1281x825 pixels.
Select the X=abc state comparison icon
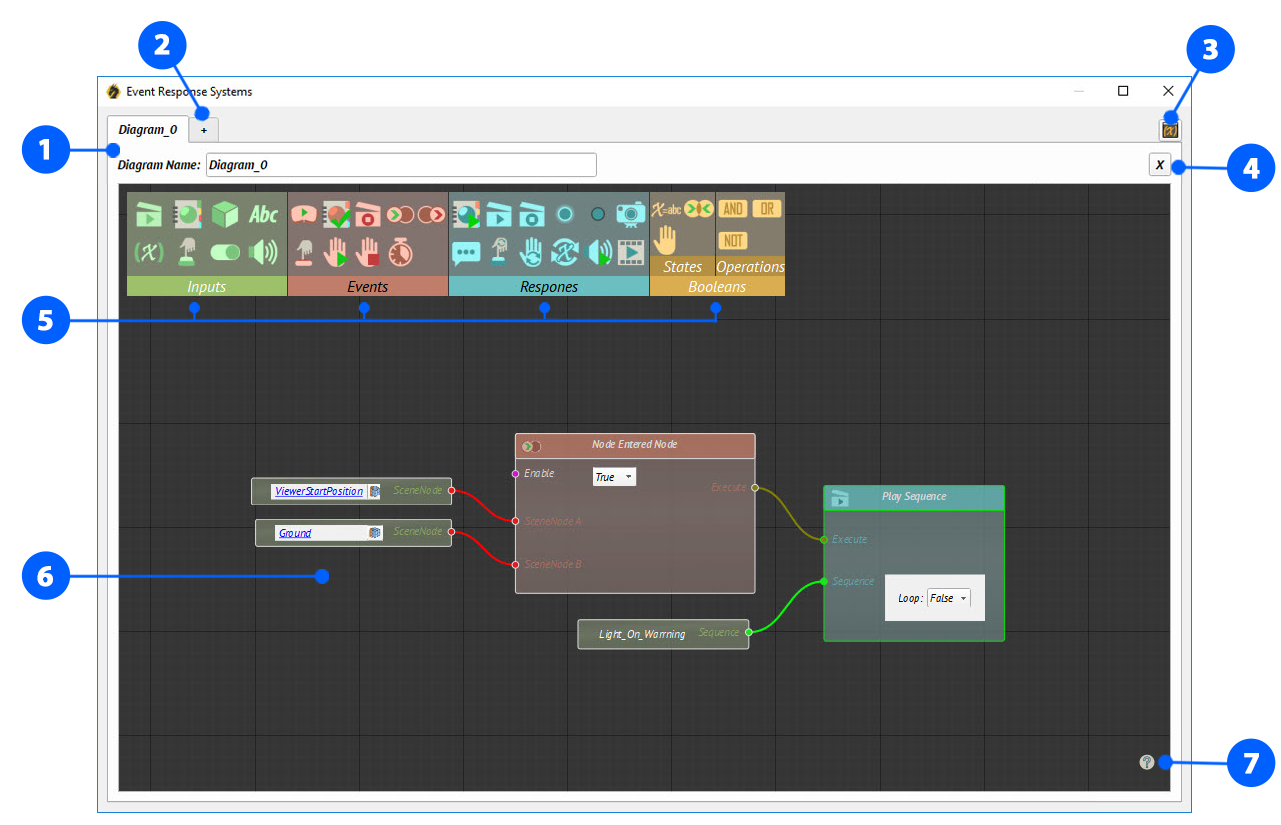[x=666, y=209]
